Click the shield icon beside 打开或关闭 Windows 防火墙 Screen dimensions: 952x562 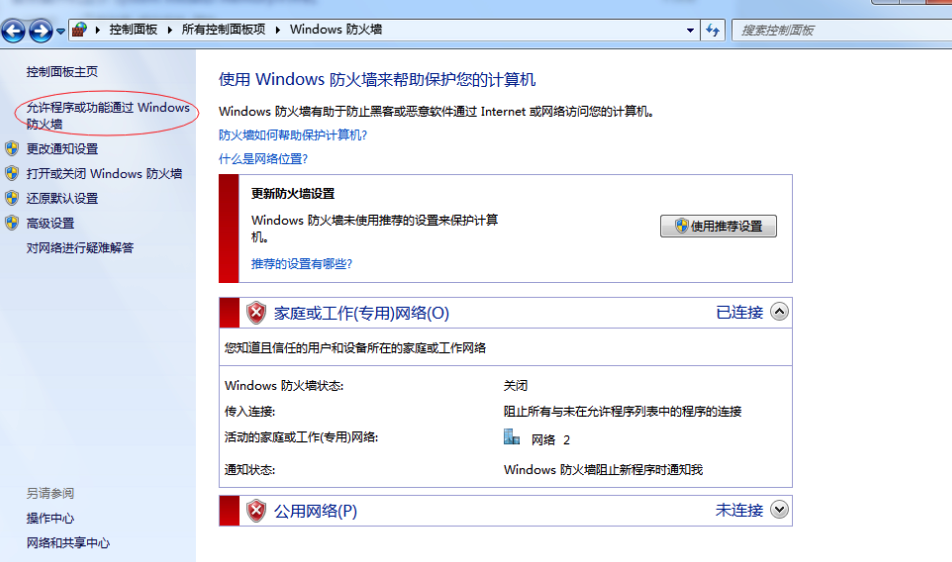pos(12,173)
